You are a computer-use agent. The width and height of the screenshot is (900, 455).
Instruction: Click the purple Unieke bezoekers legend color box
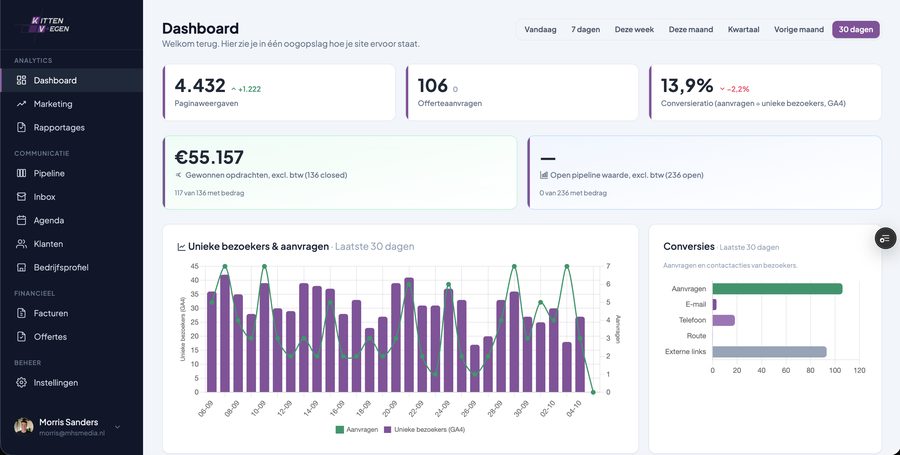[387, 429]
